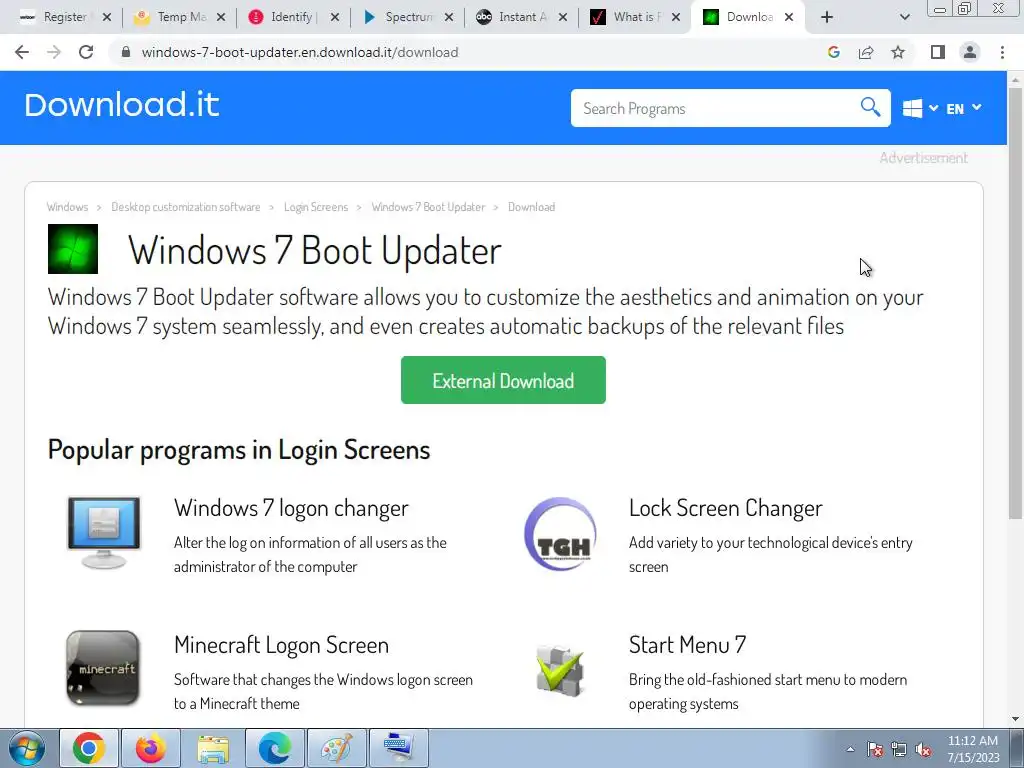Open the Lock Screen Changer title link
The height and width of the screenshot is (768, 1024).
coord(726,508)
